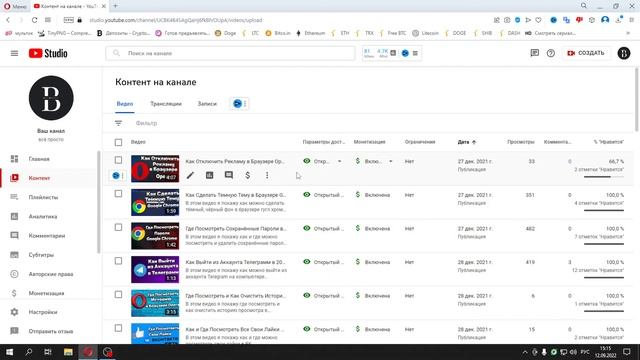Image resolution: width=640 pixels, height=360 pixels.
Task: Open Windows notification center icon
Action: (x=627, y=352)
